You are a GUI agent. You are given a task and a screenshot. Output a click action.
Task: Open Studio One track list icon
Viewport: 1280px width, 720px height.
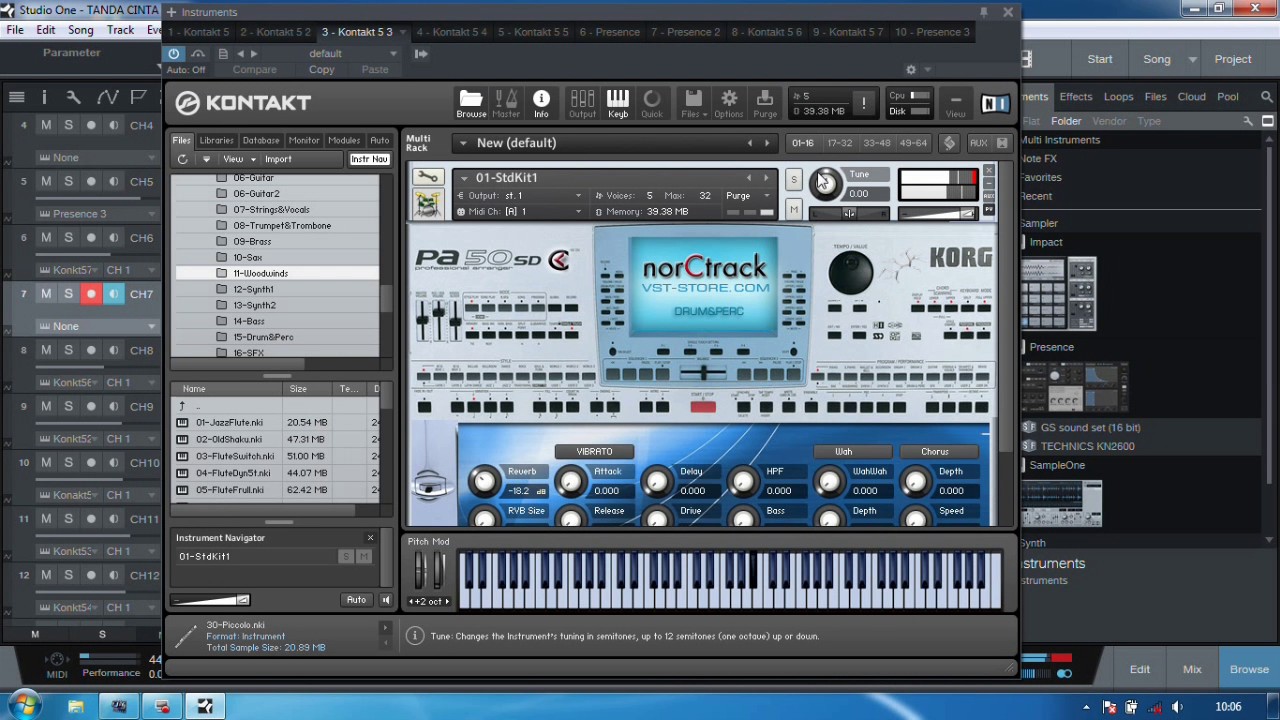point(16,97)
